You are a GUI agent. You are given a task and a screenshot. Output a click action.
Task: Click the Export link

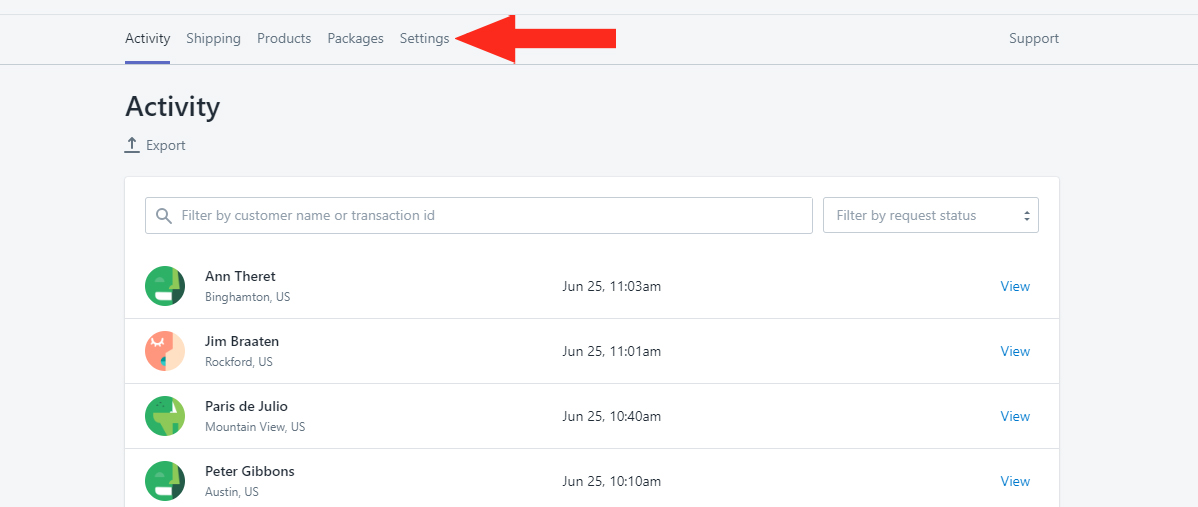click(166, 145)
